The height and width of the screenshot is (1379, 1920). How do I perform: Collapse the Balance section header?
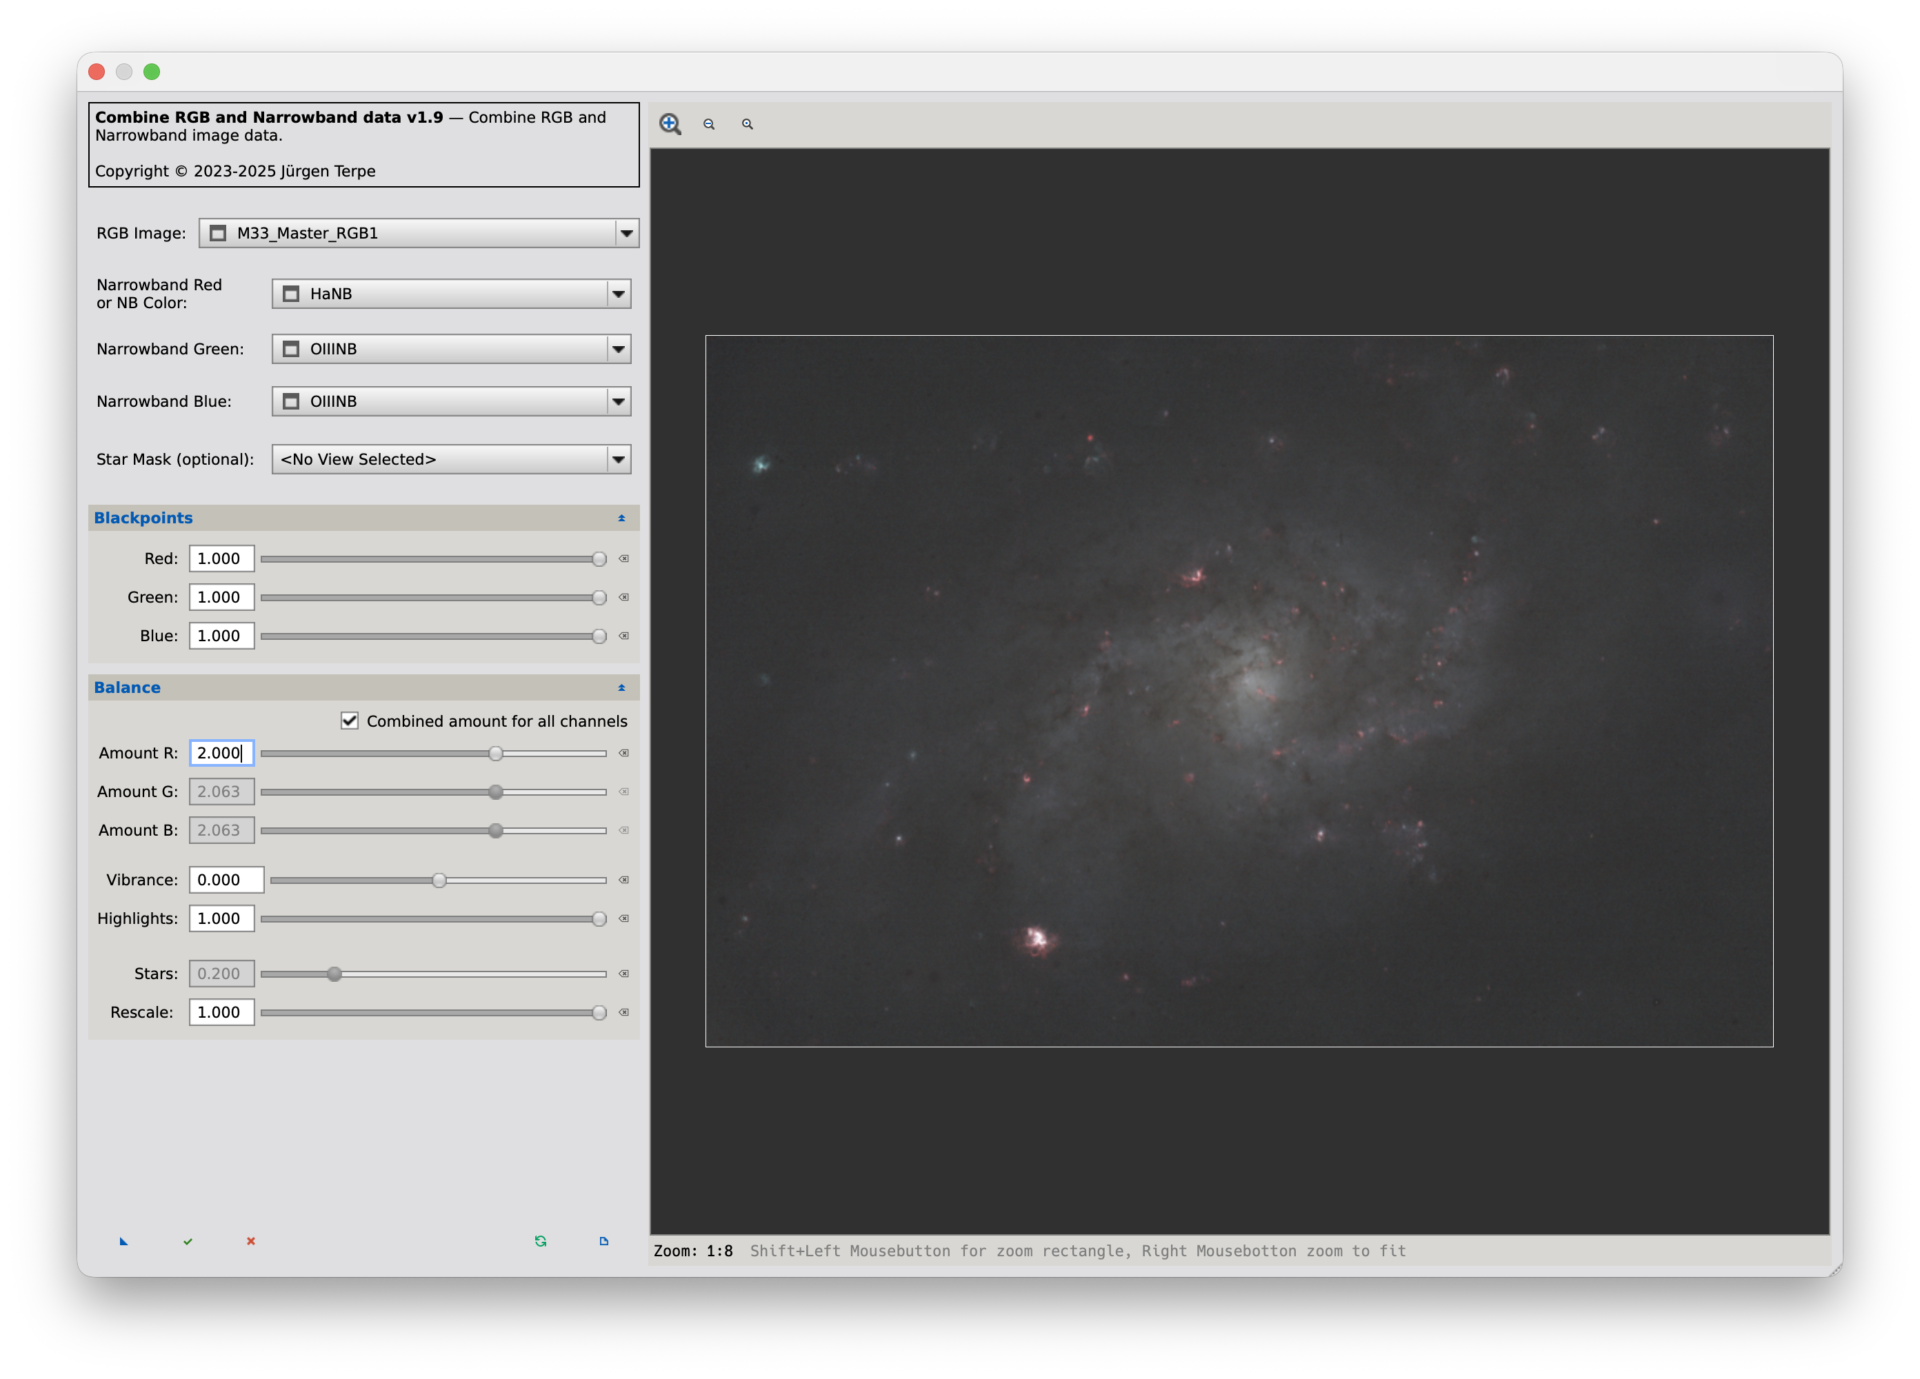pos(621,688)
